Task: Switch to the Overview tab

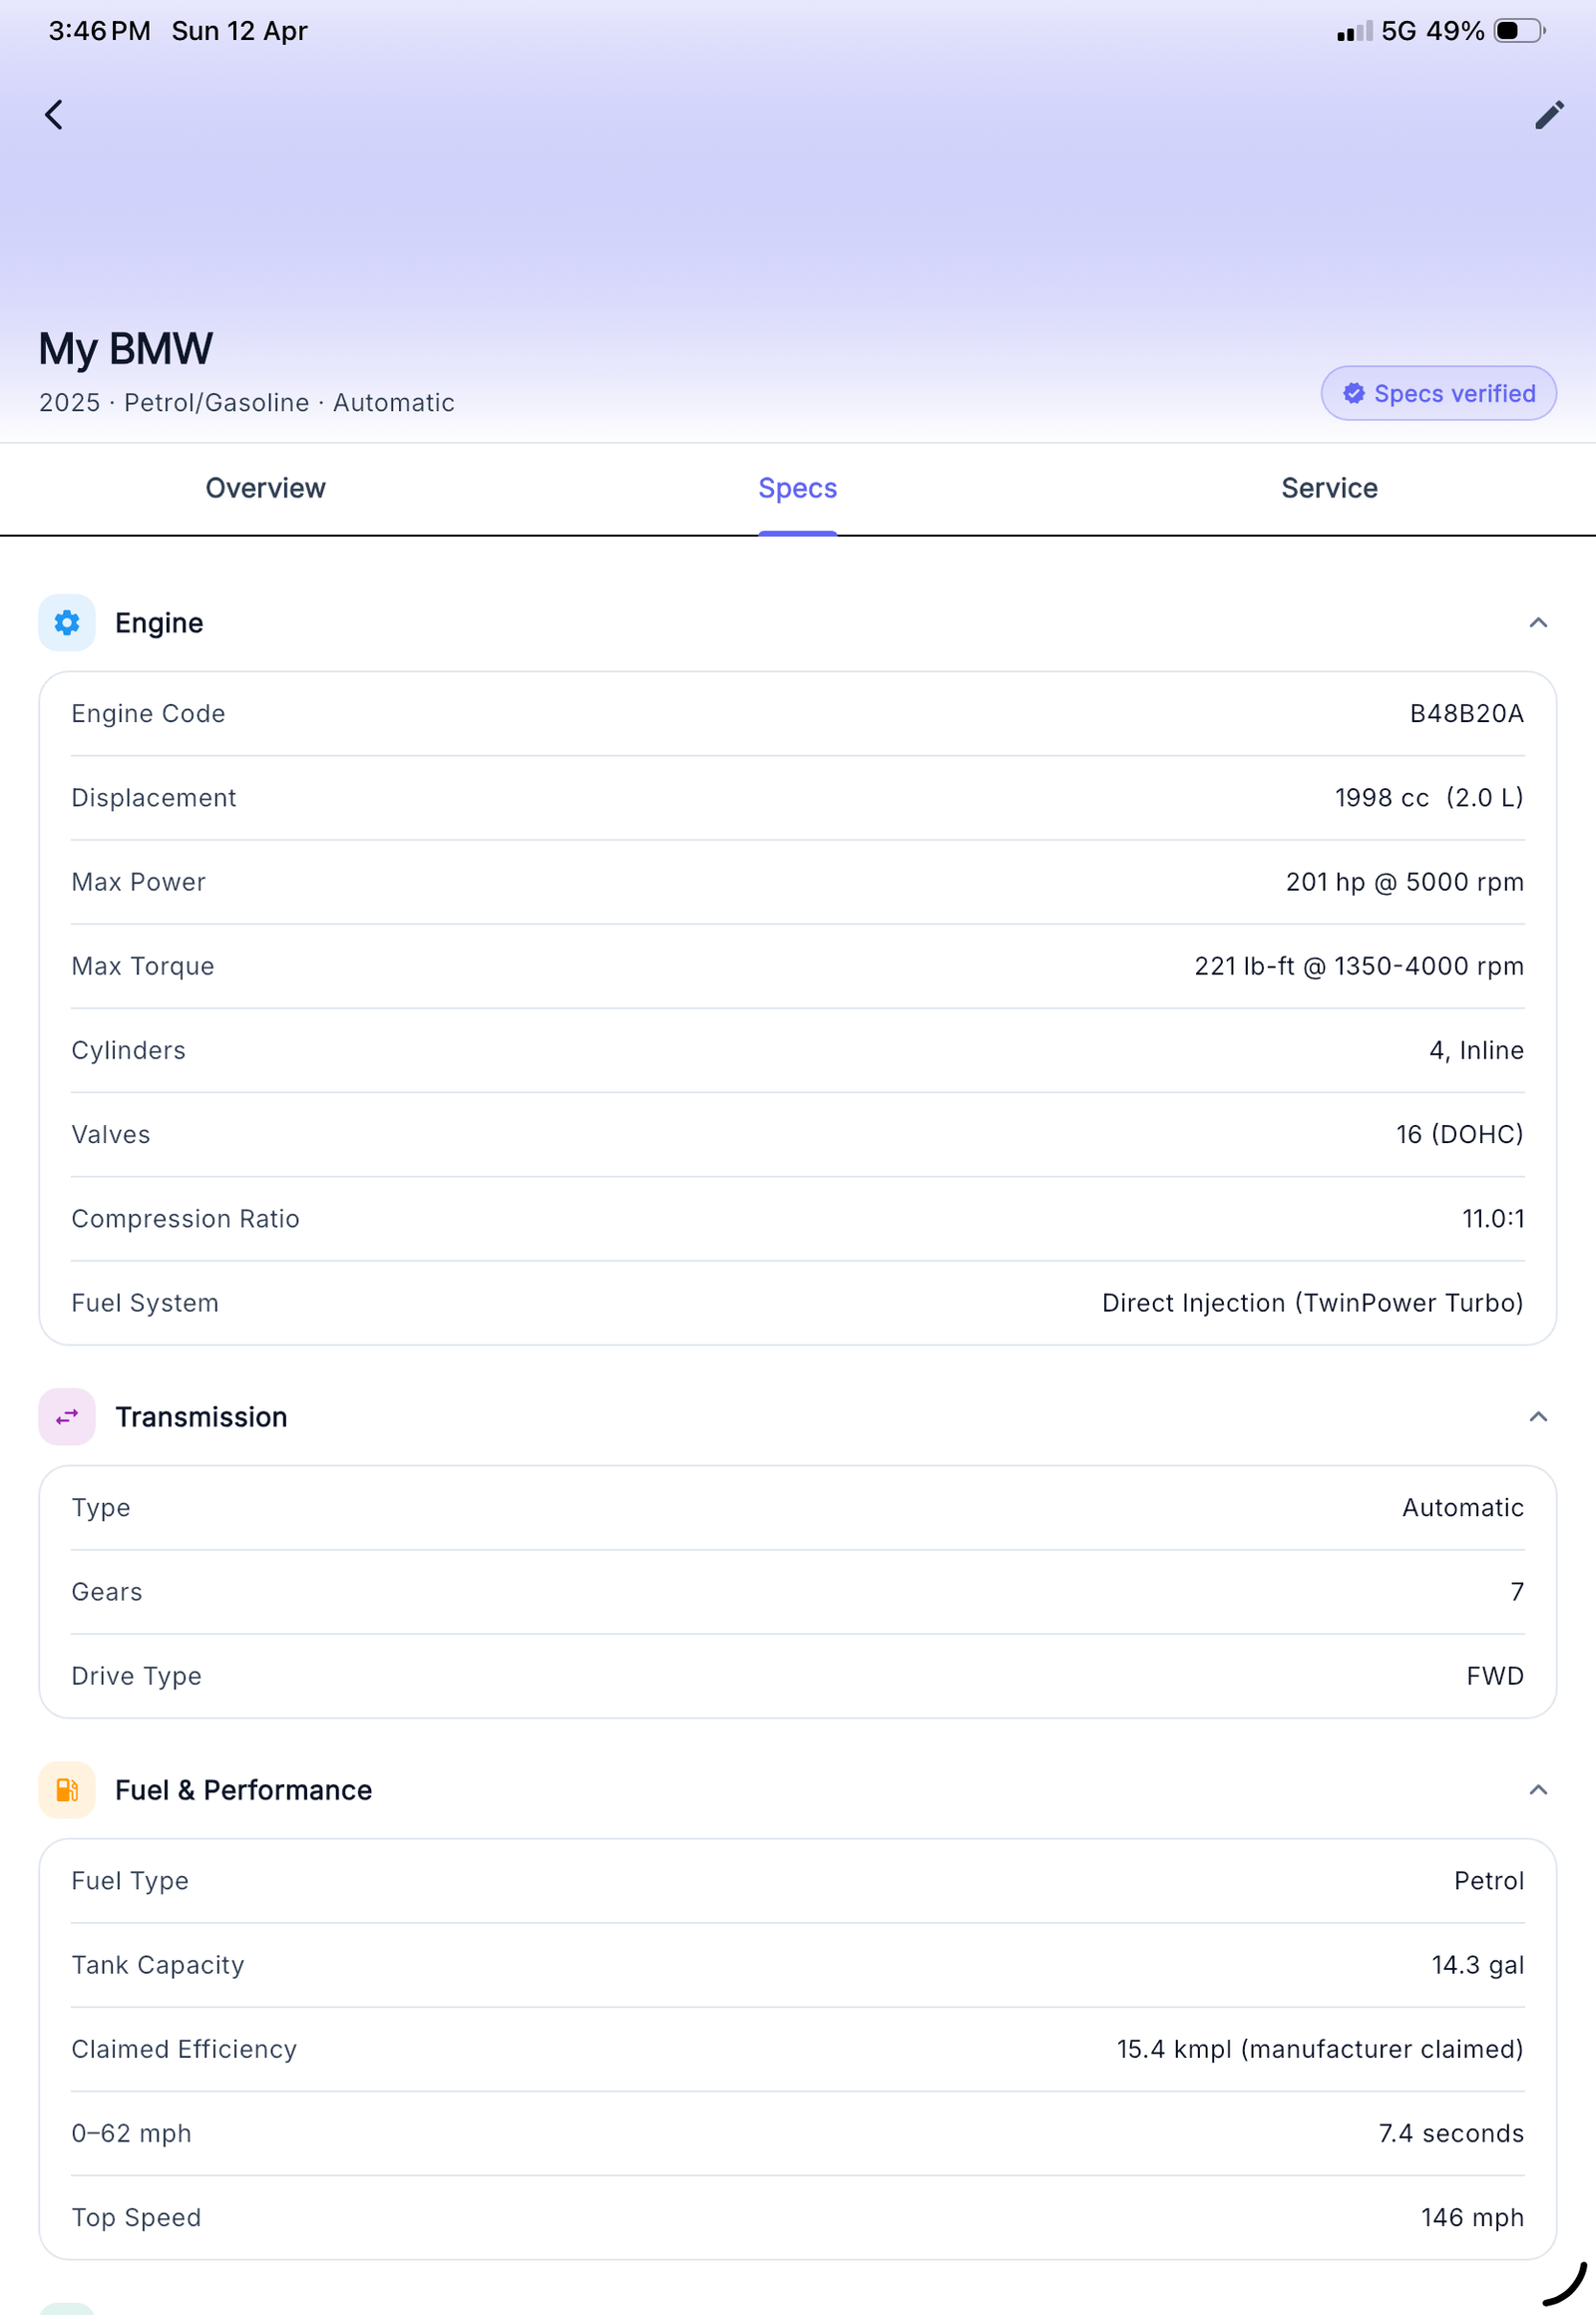Action: click(x=266, y=488)
